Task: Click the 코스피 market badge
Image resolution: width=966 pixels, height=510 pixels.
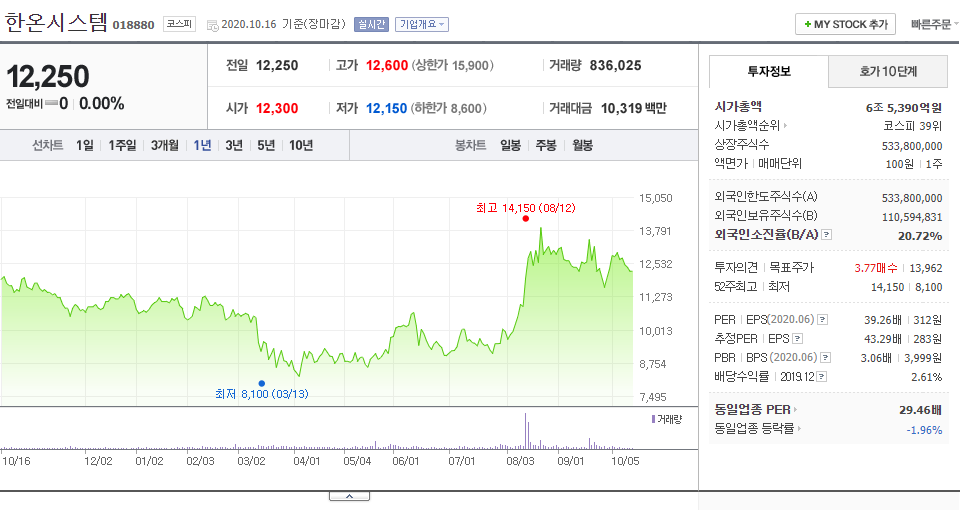Action: pyautogui.click(x=179, y=24)
